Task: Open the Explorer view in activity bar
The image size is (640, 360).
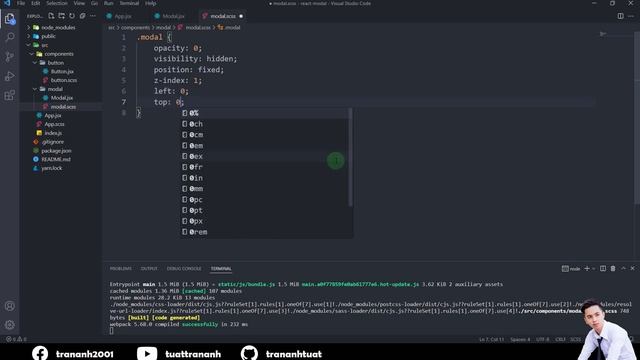Action: click(10, 19)
